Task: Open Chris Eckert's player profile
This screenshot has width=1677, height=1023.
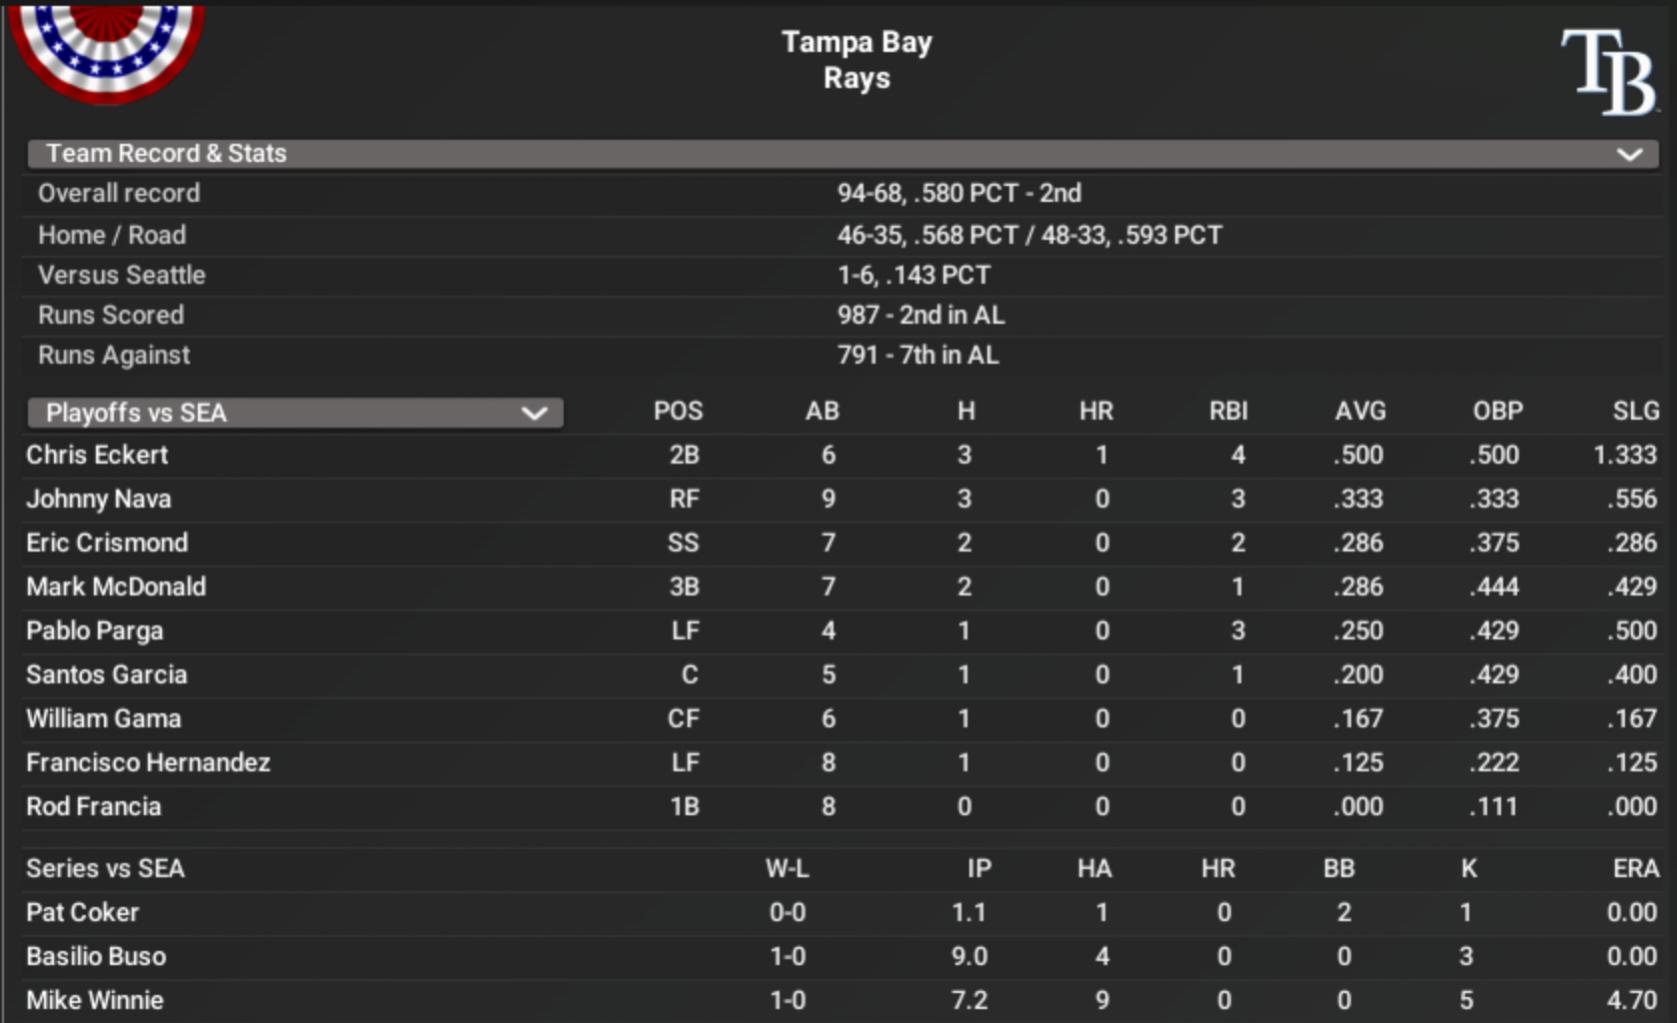Action: [97, 455]
